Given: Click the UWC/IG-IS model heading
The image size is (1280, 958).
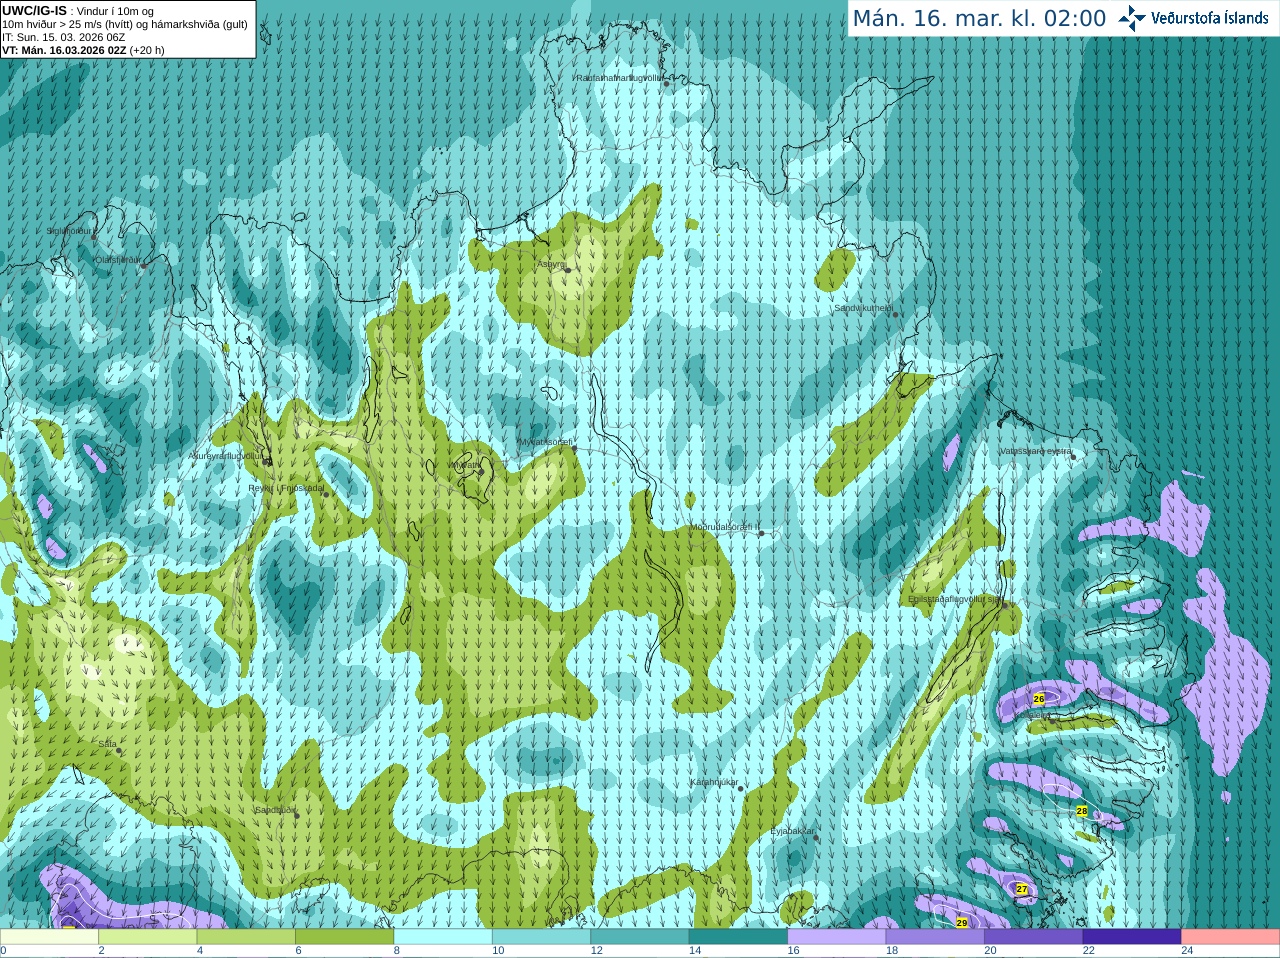Looking at the screenshot, I should tap(34, 10).
